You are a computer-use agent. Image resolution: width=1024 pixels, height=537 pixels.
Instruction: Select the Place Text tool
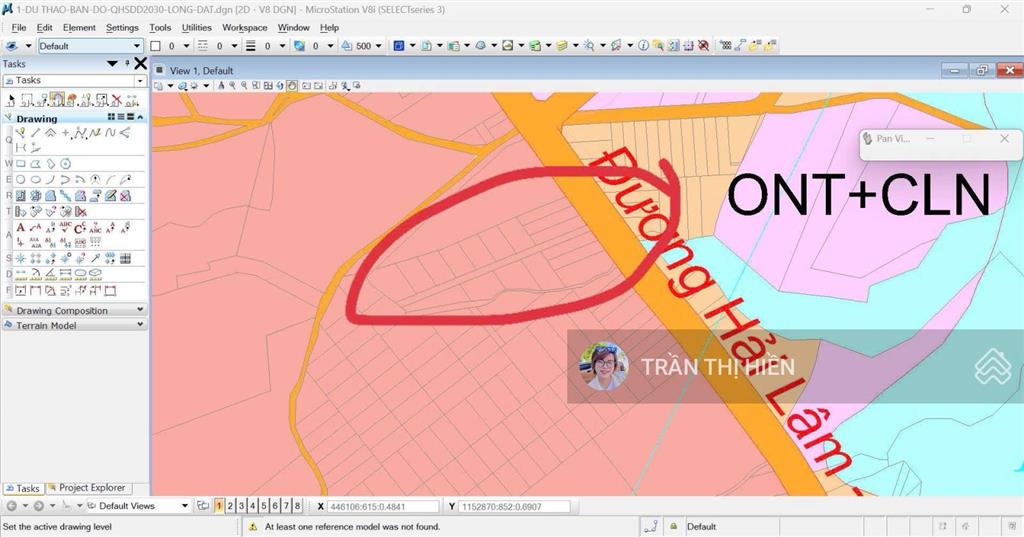(21, 227)
